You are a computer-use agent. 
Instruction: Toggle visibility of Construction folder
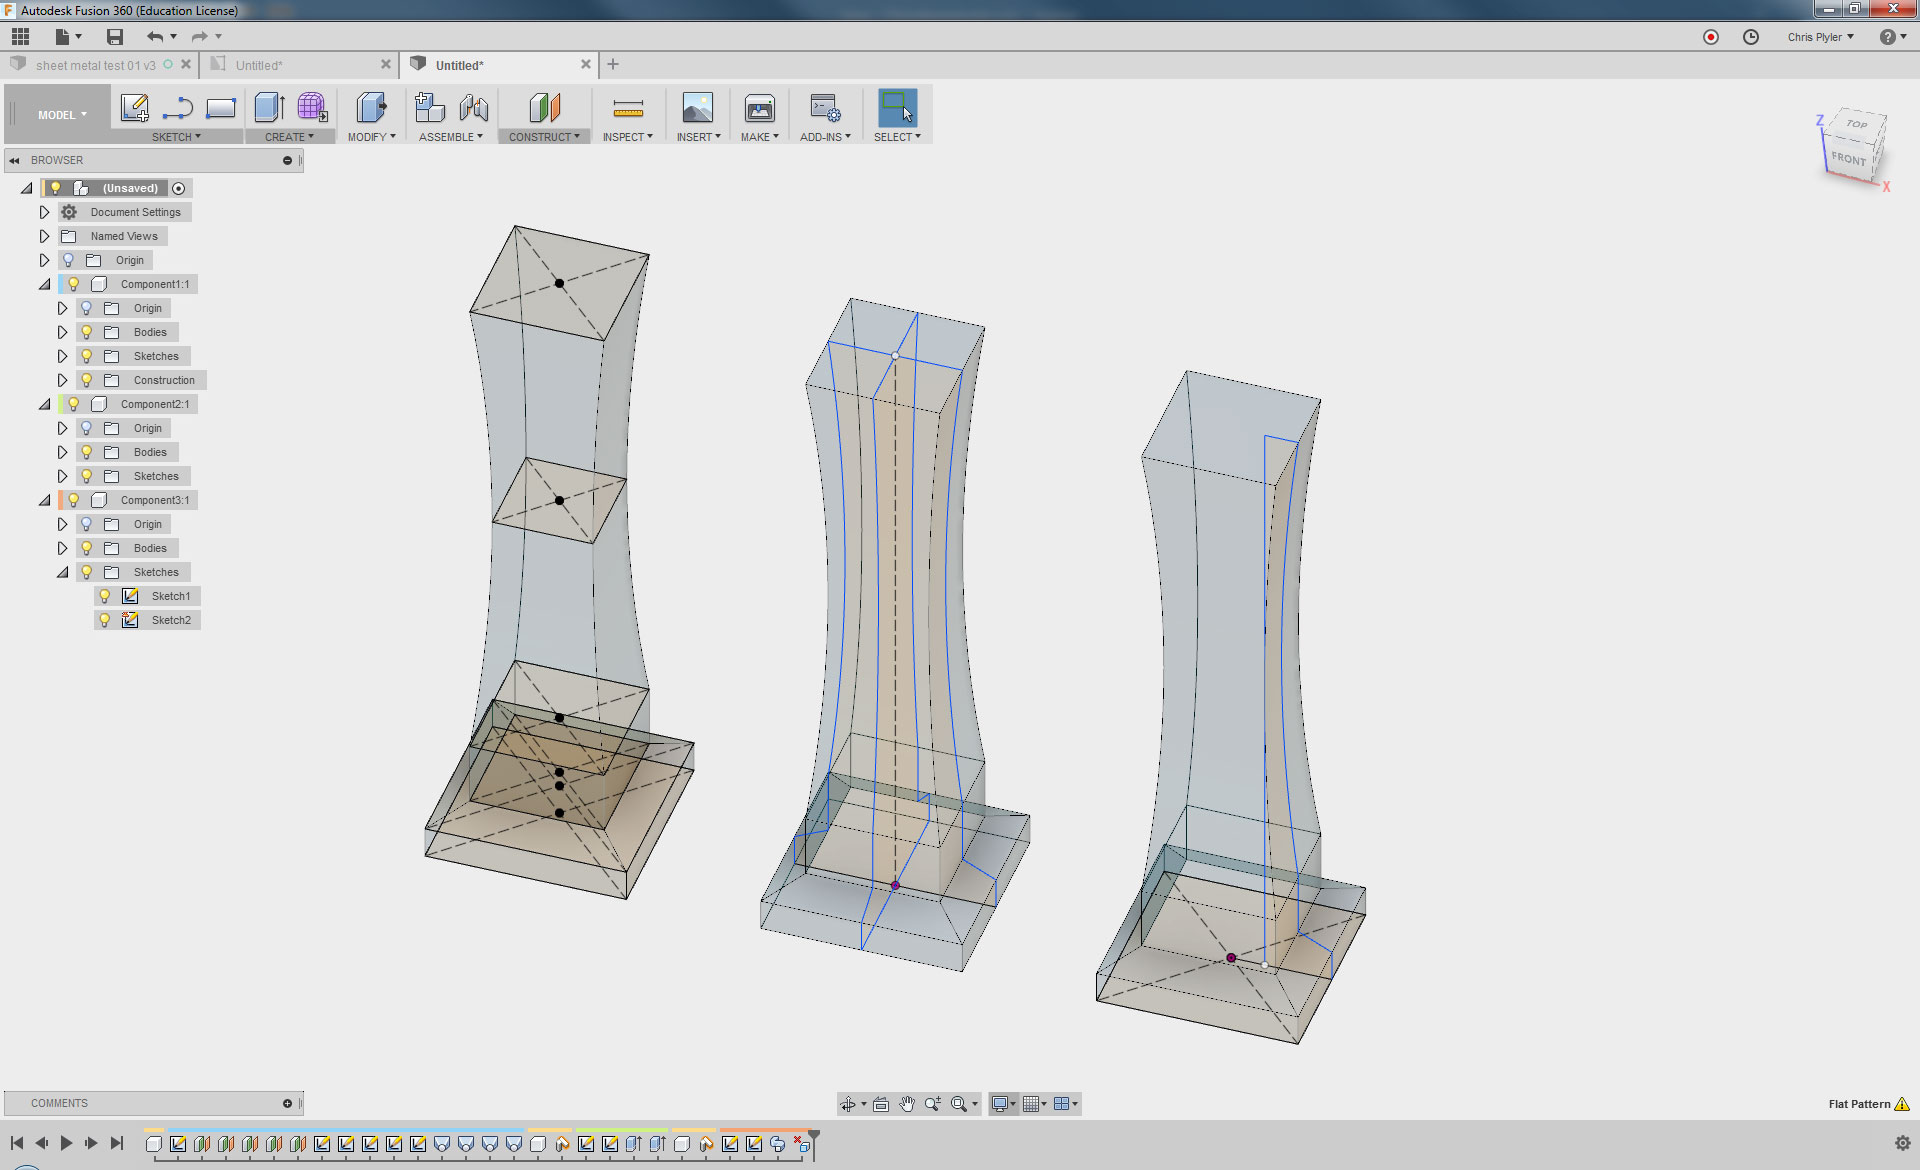pyautogui.click(x=87, y=380)
